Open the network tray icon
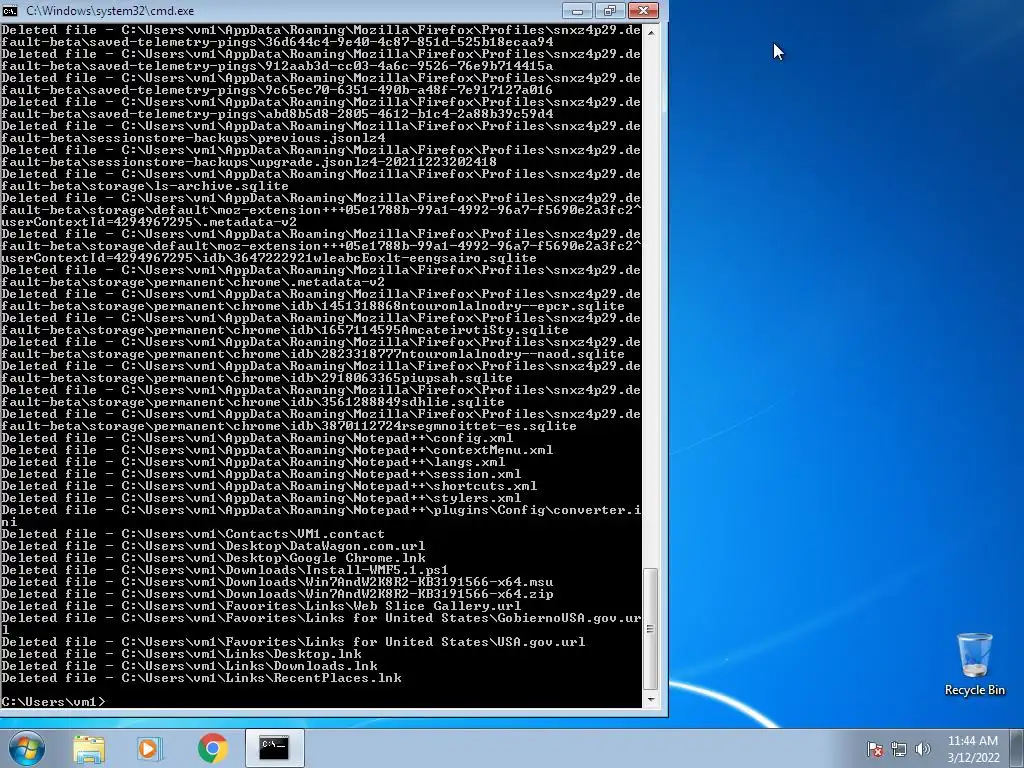This screenshot has height=768, width=1024. pos(899,748)
